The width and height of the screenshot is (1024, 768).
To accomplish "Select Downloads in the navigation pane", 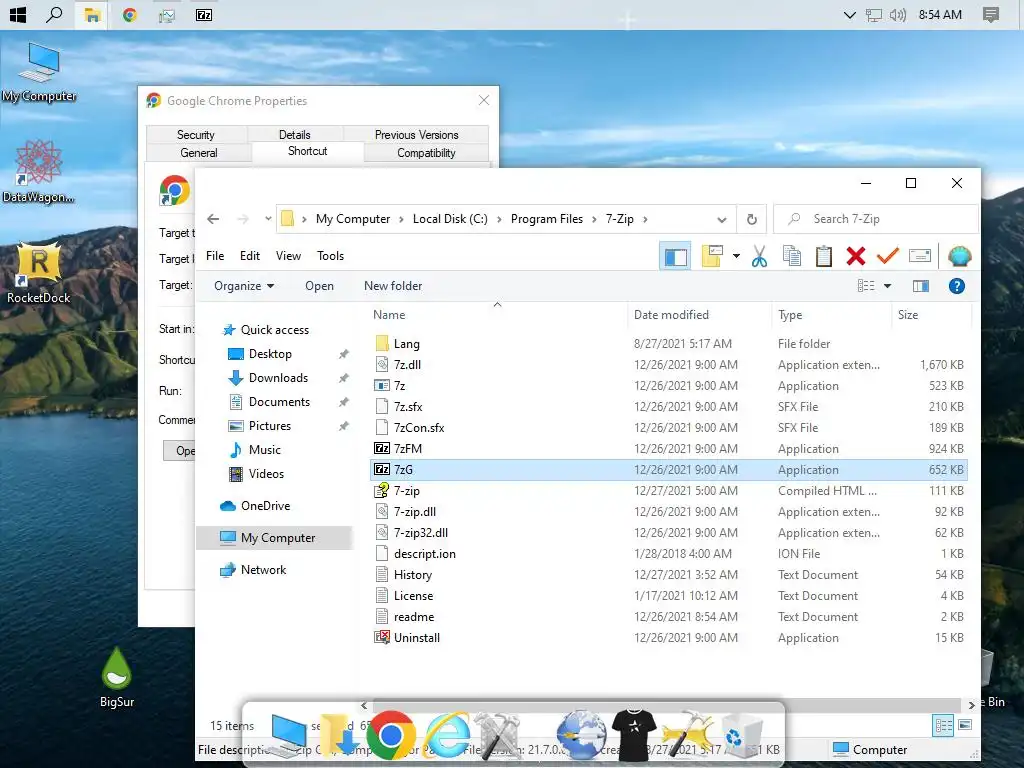I will click(278, 378).
